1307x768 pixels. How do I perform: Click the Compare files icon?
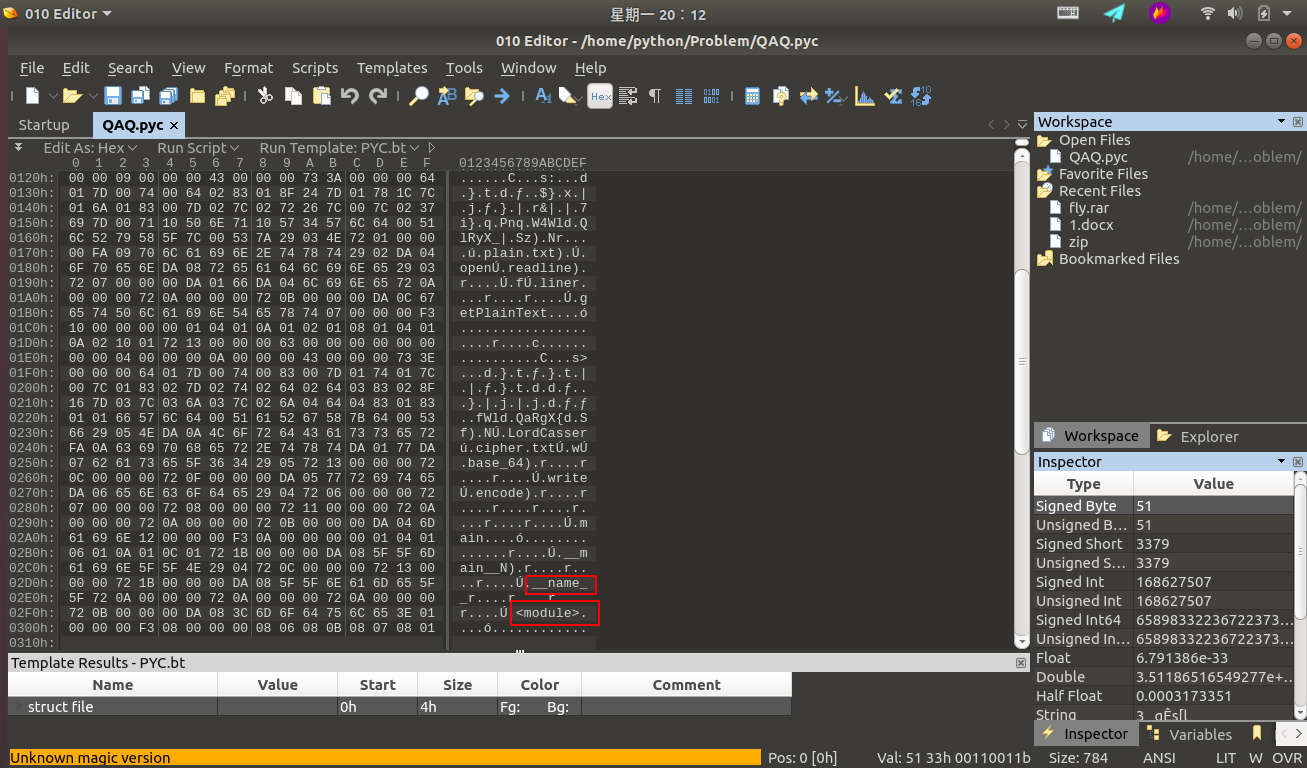809,96
